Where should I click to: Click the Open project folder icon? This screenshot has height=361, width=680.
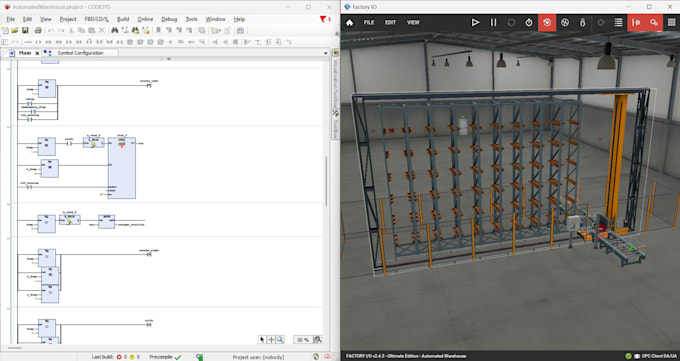[15, 30]
